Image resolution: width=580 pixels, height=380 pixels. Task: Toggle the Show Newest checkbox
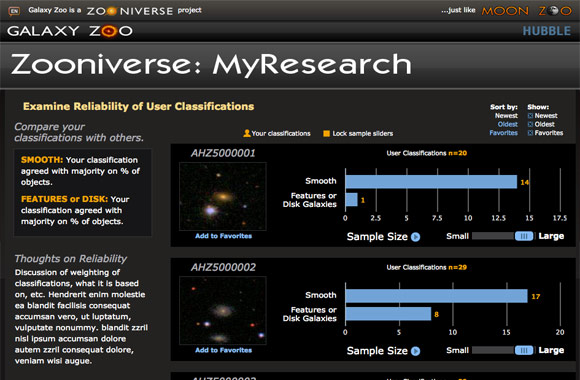tap(530, 116)
